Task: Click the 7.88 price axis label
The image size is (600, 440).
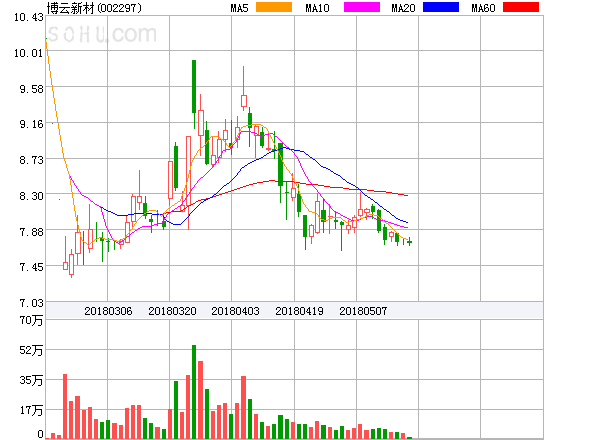Action: [31, 232]
